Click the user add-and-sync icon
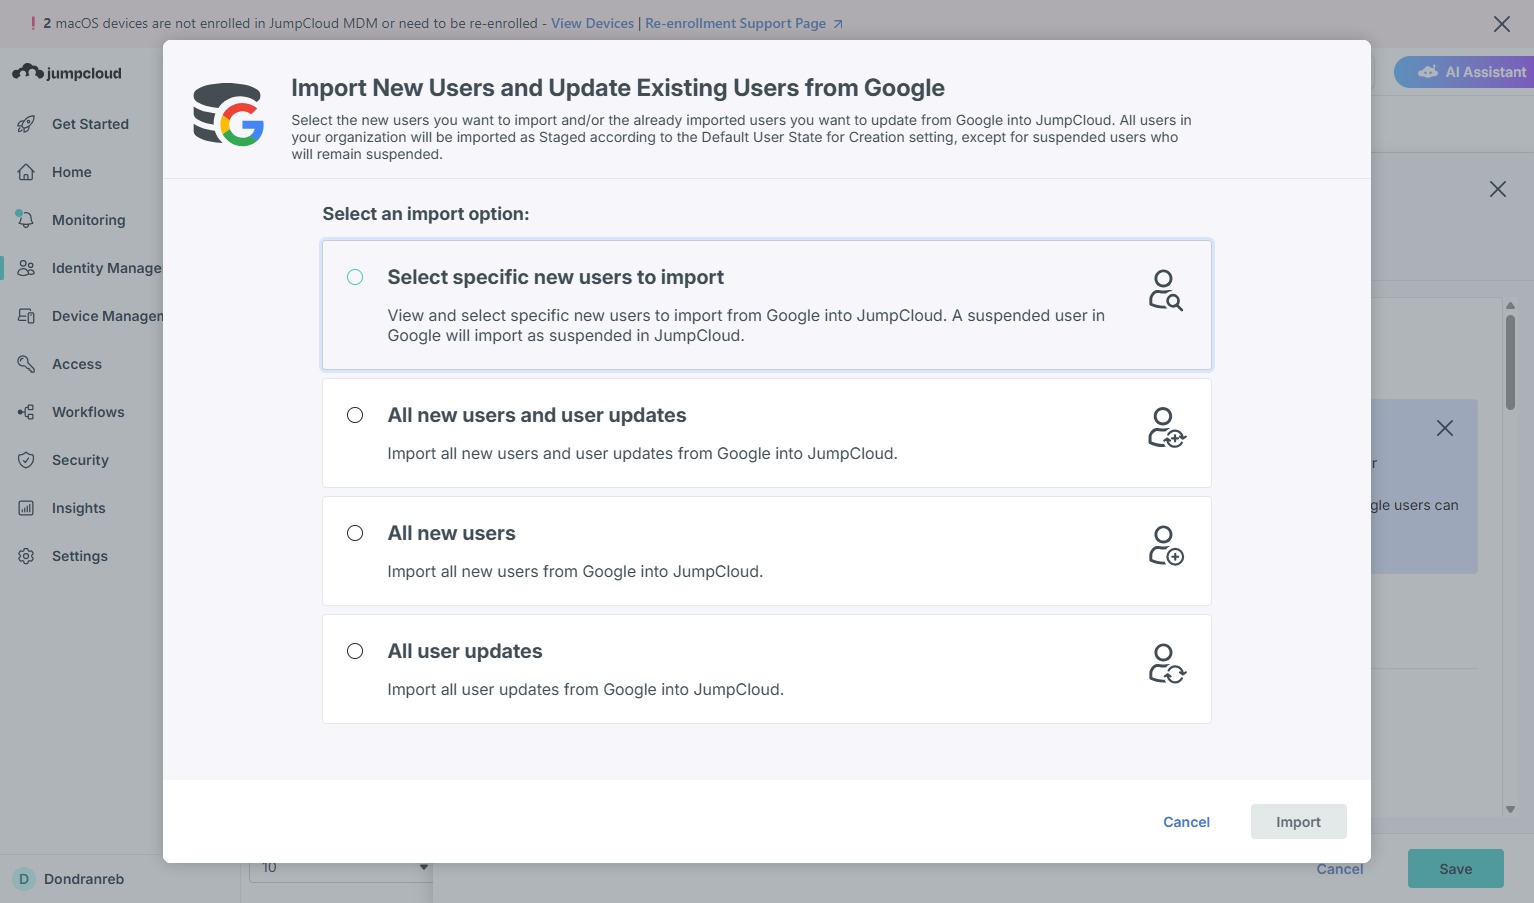The height and width of the screenshot is (903, 1534). 1166,427
